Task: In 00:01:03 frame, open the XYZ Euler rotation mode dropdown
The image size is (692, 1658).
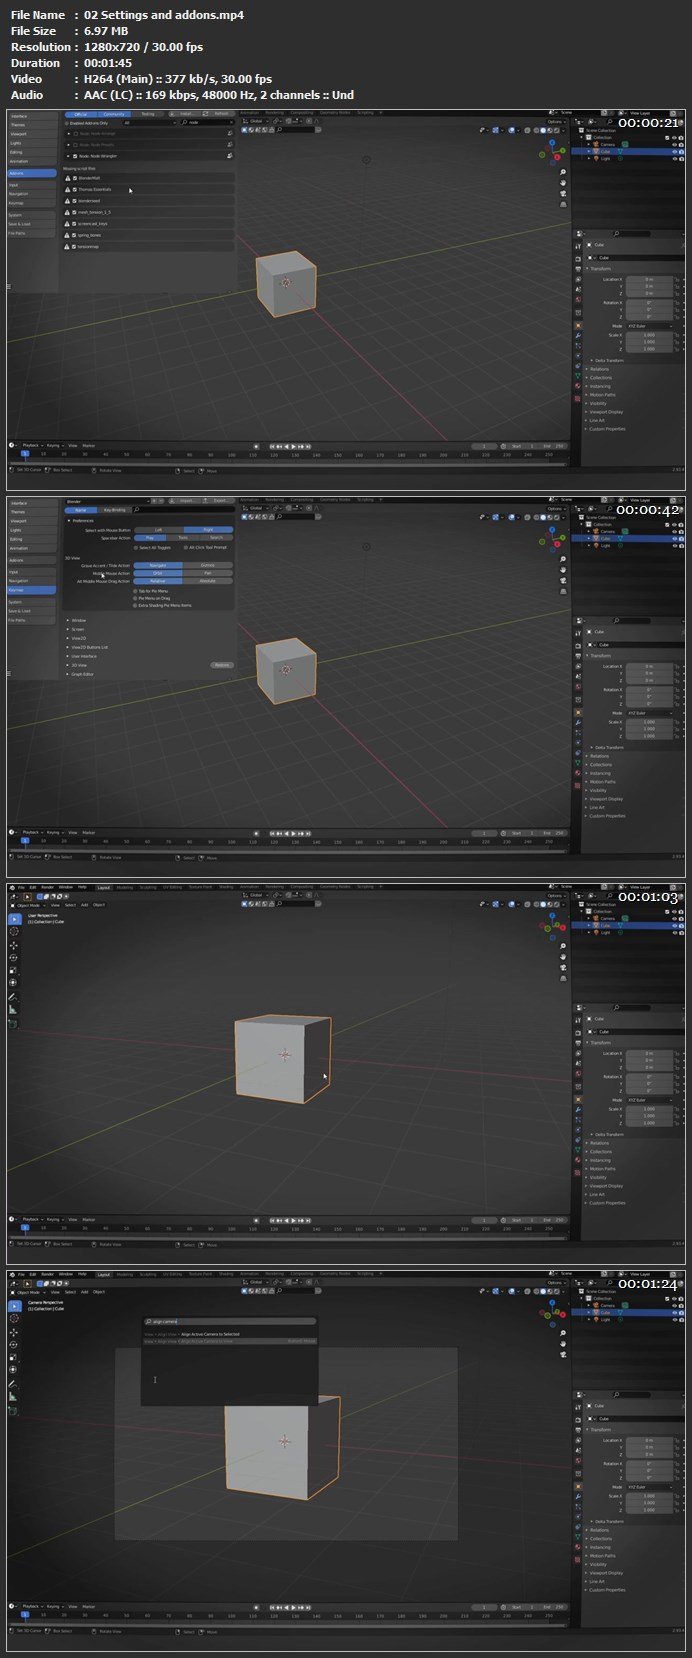Action: click(x=649, y=1100)
